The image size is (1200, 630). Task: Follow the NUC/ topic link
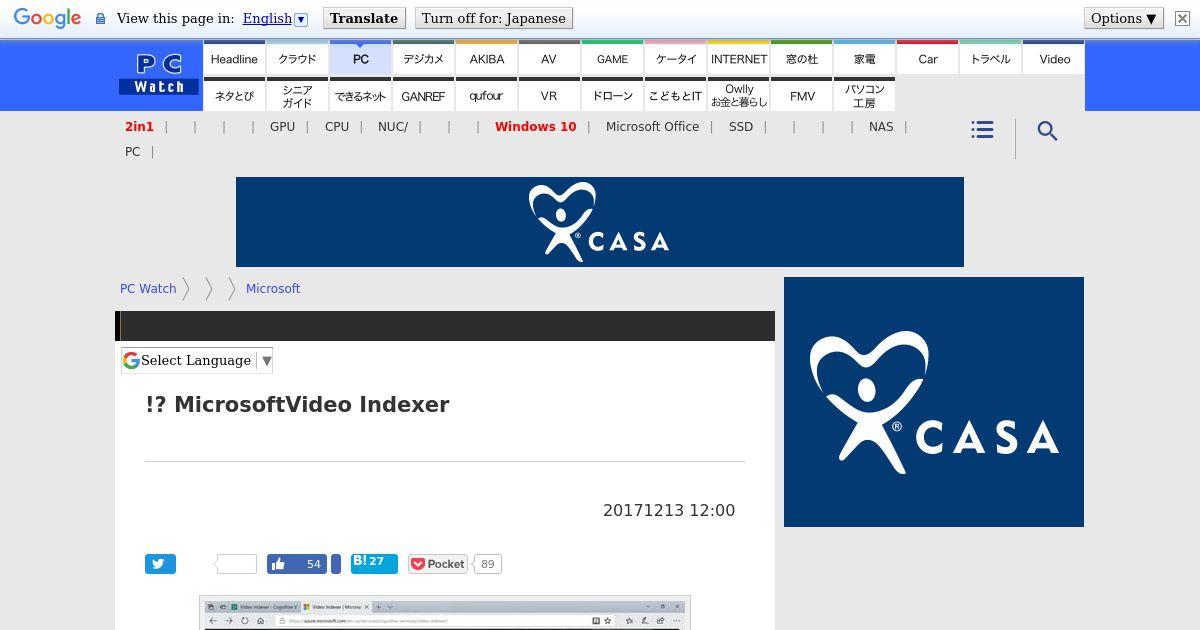[393, 126]
